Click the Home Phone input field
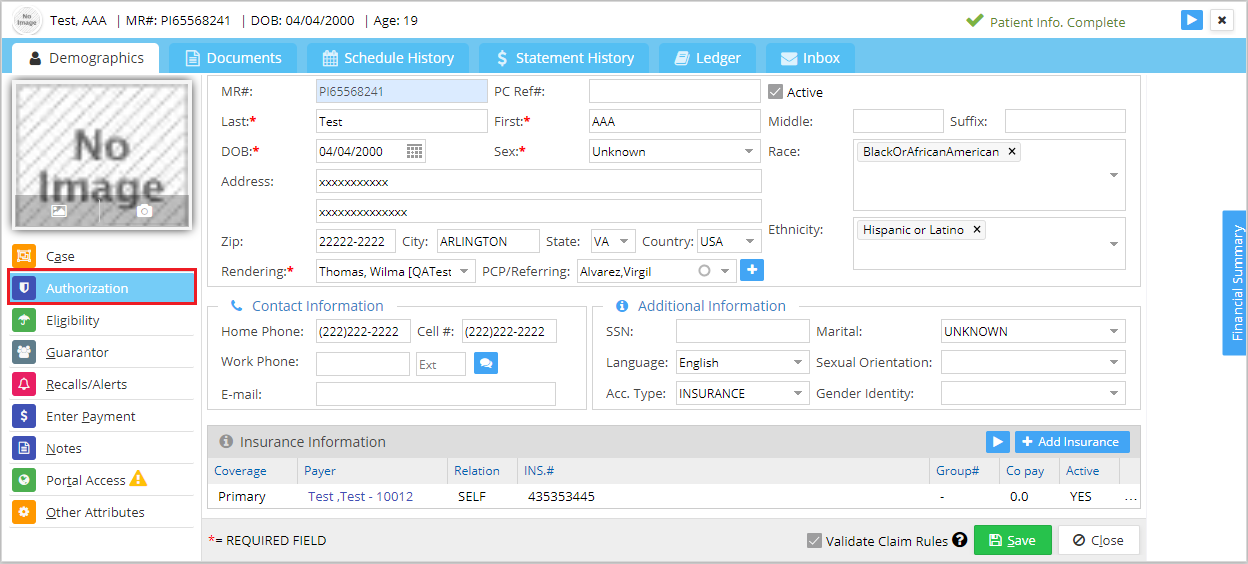This screenshot has width=1248, height=564. coord(363,331)
